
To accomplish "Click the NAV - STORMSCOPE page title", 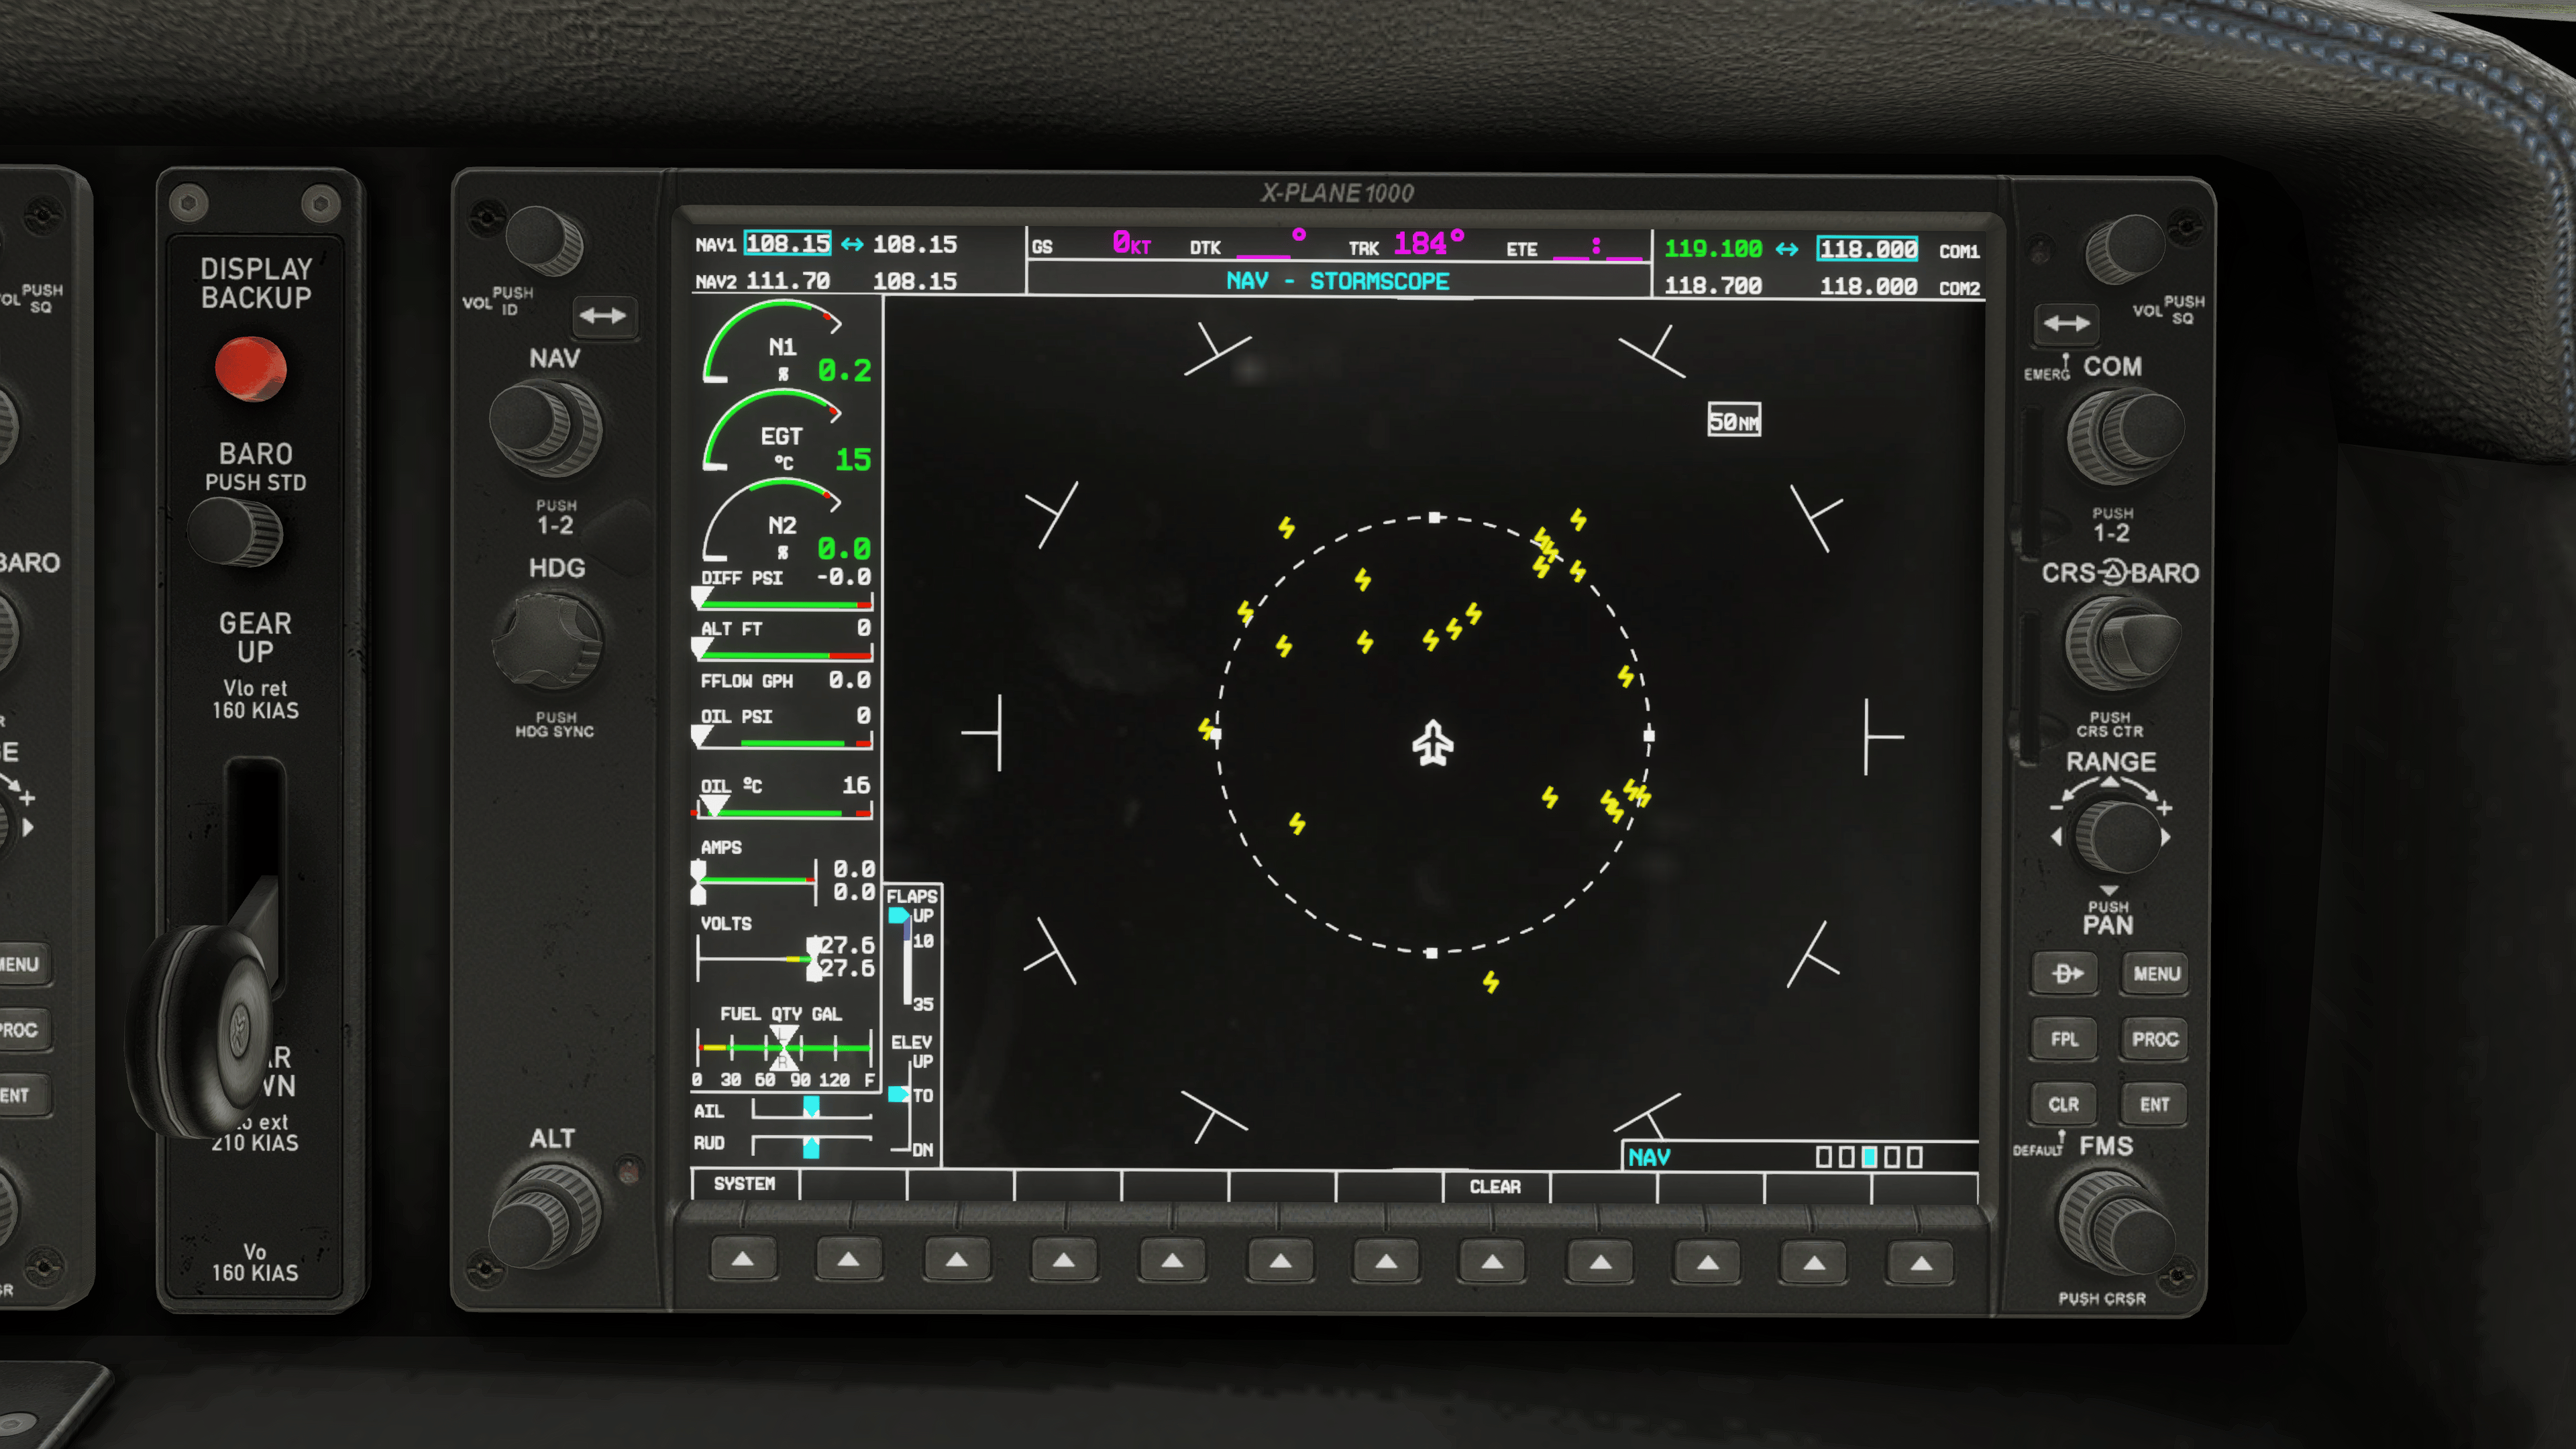I will pyautogui.click(x=1337, y=281).
